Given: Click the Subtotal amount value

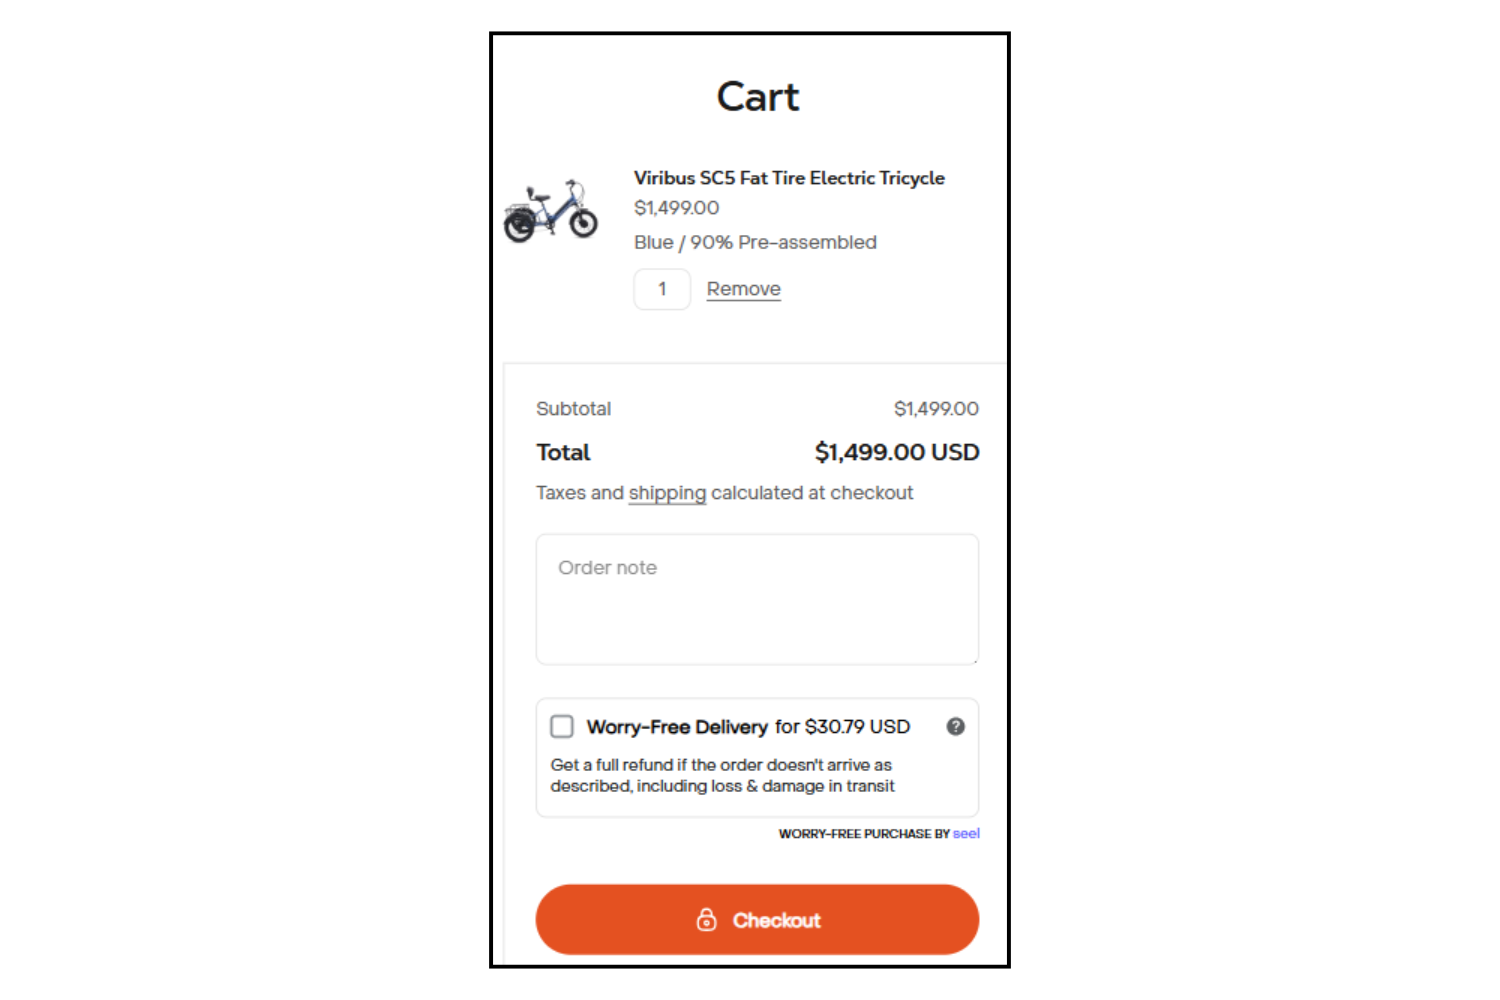Looking at the screenshot, I should [936, 409].
